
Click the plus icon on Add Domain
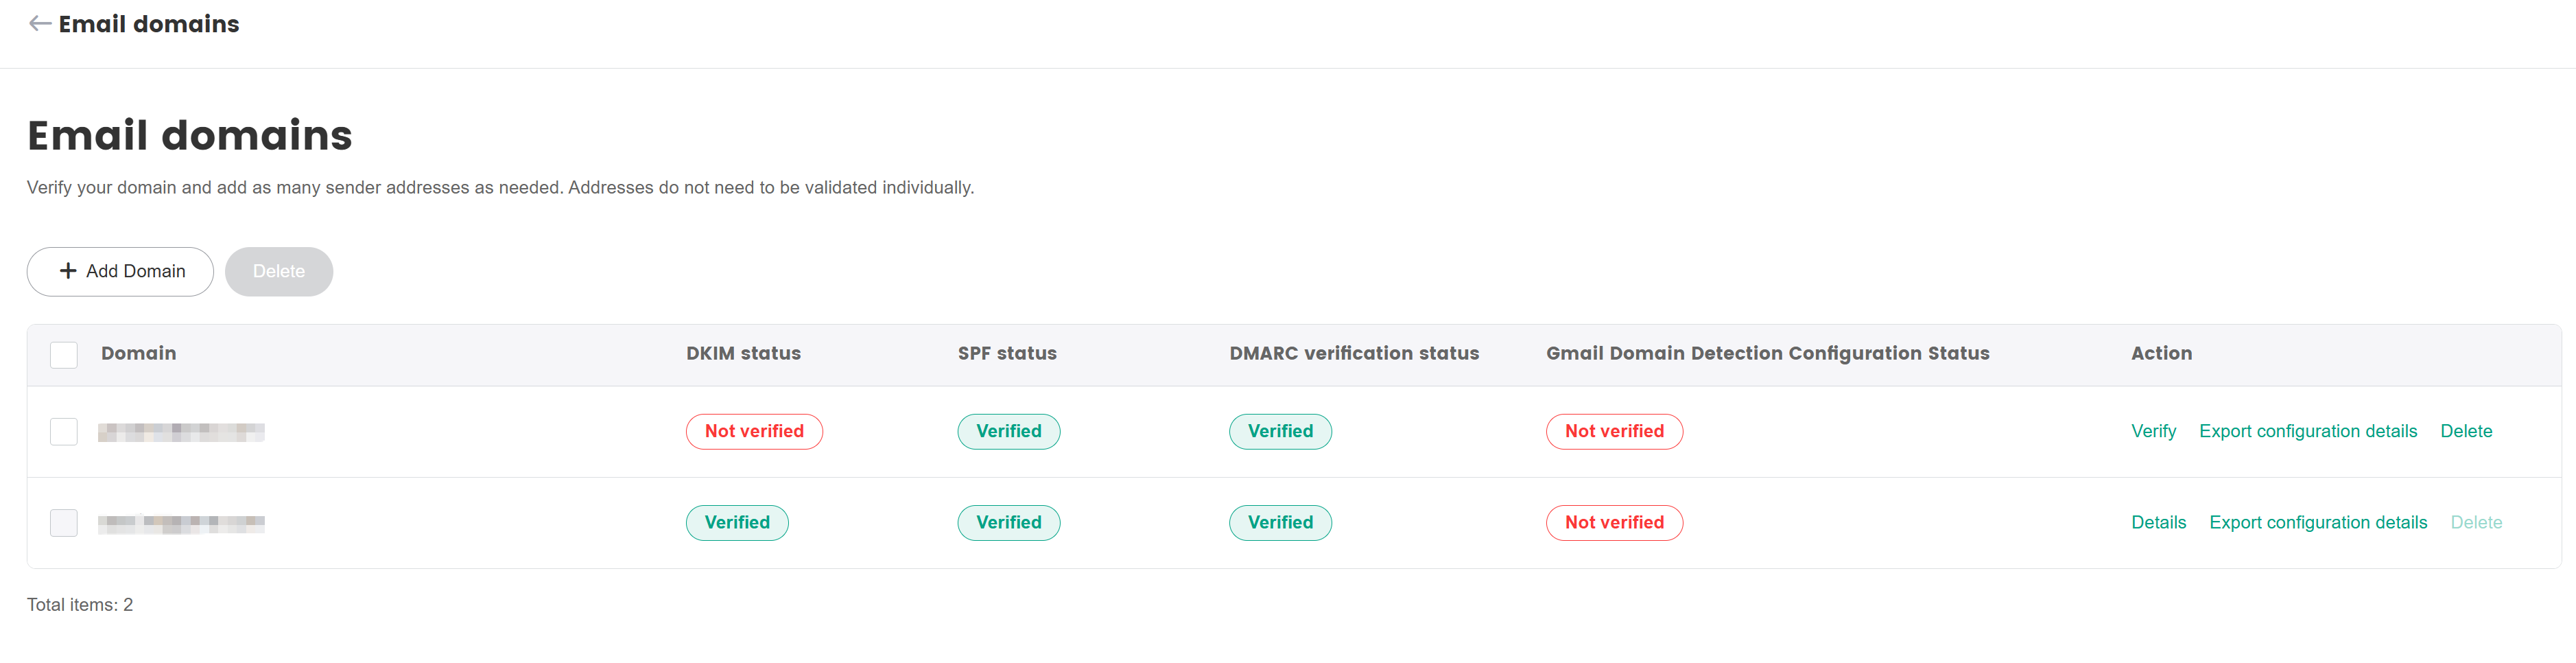pos(68,271)
